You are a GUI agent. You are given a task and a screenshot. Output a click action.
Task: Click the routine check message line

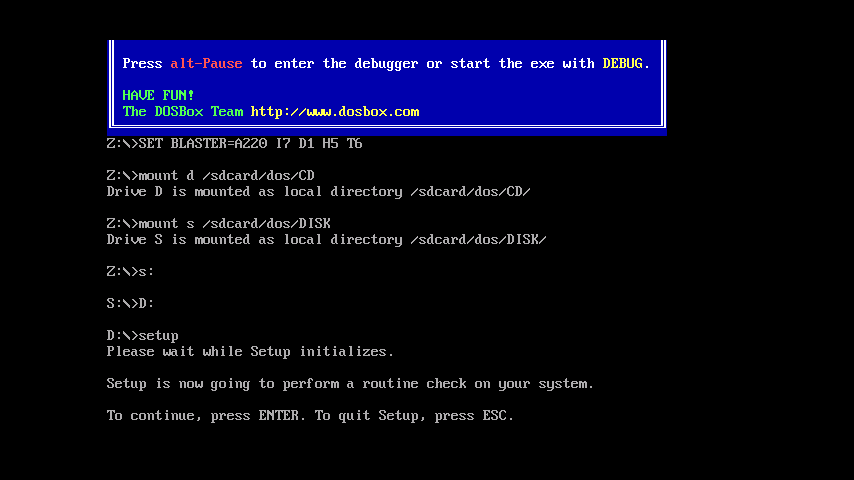[x=350, y=384]
